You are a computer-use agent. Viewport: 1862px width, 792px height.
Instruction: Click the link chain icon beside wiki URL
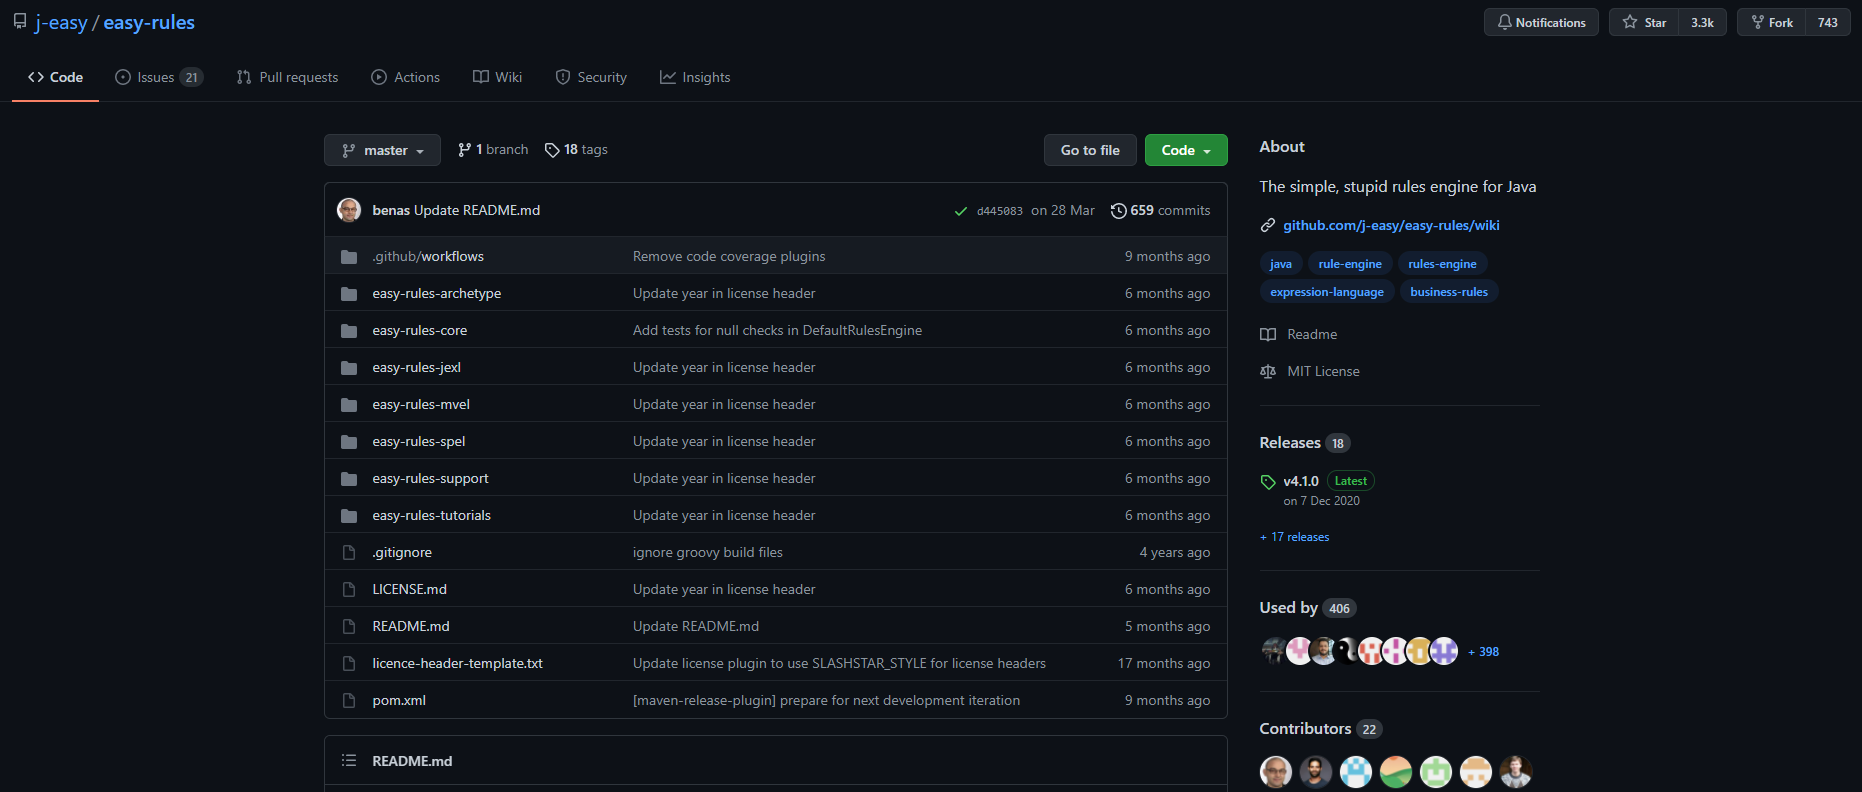[1268, 226]
